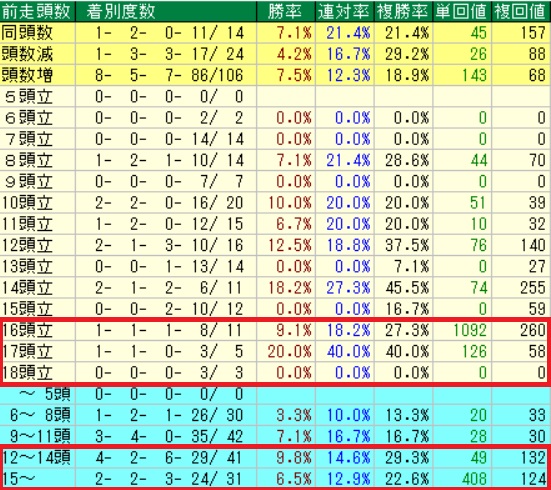Select the 9頭立 row label

coord(29,181)
